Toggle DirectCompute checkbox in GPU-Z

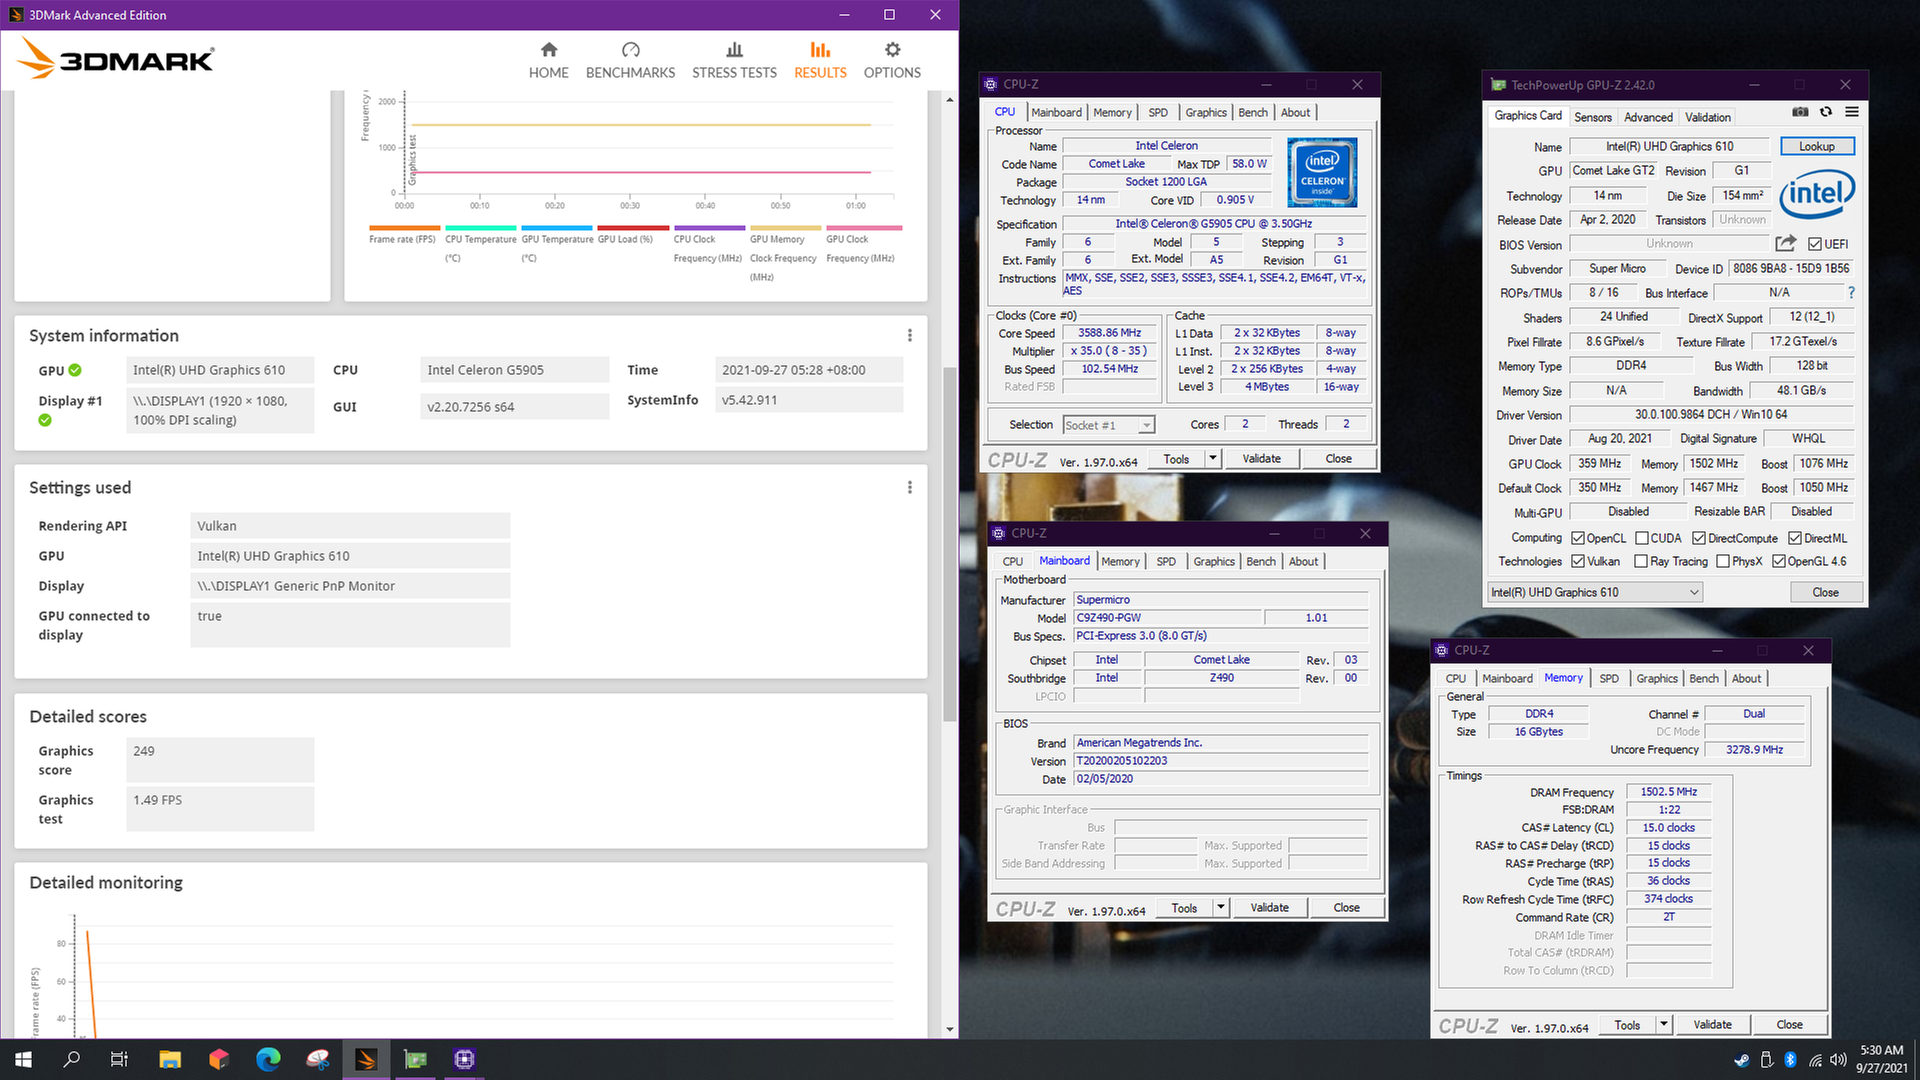pyautogui.click(x=1698, y=538)
